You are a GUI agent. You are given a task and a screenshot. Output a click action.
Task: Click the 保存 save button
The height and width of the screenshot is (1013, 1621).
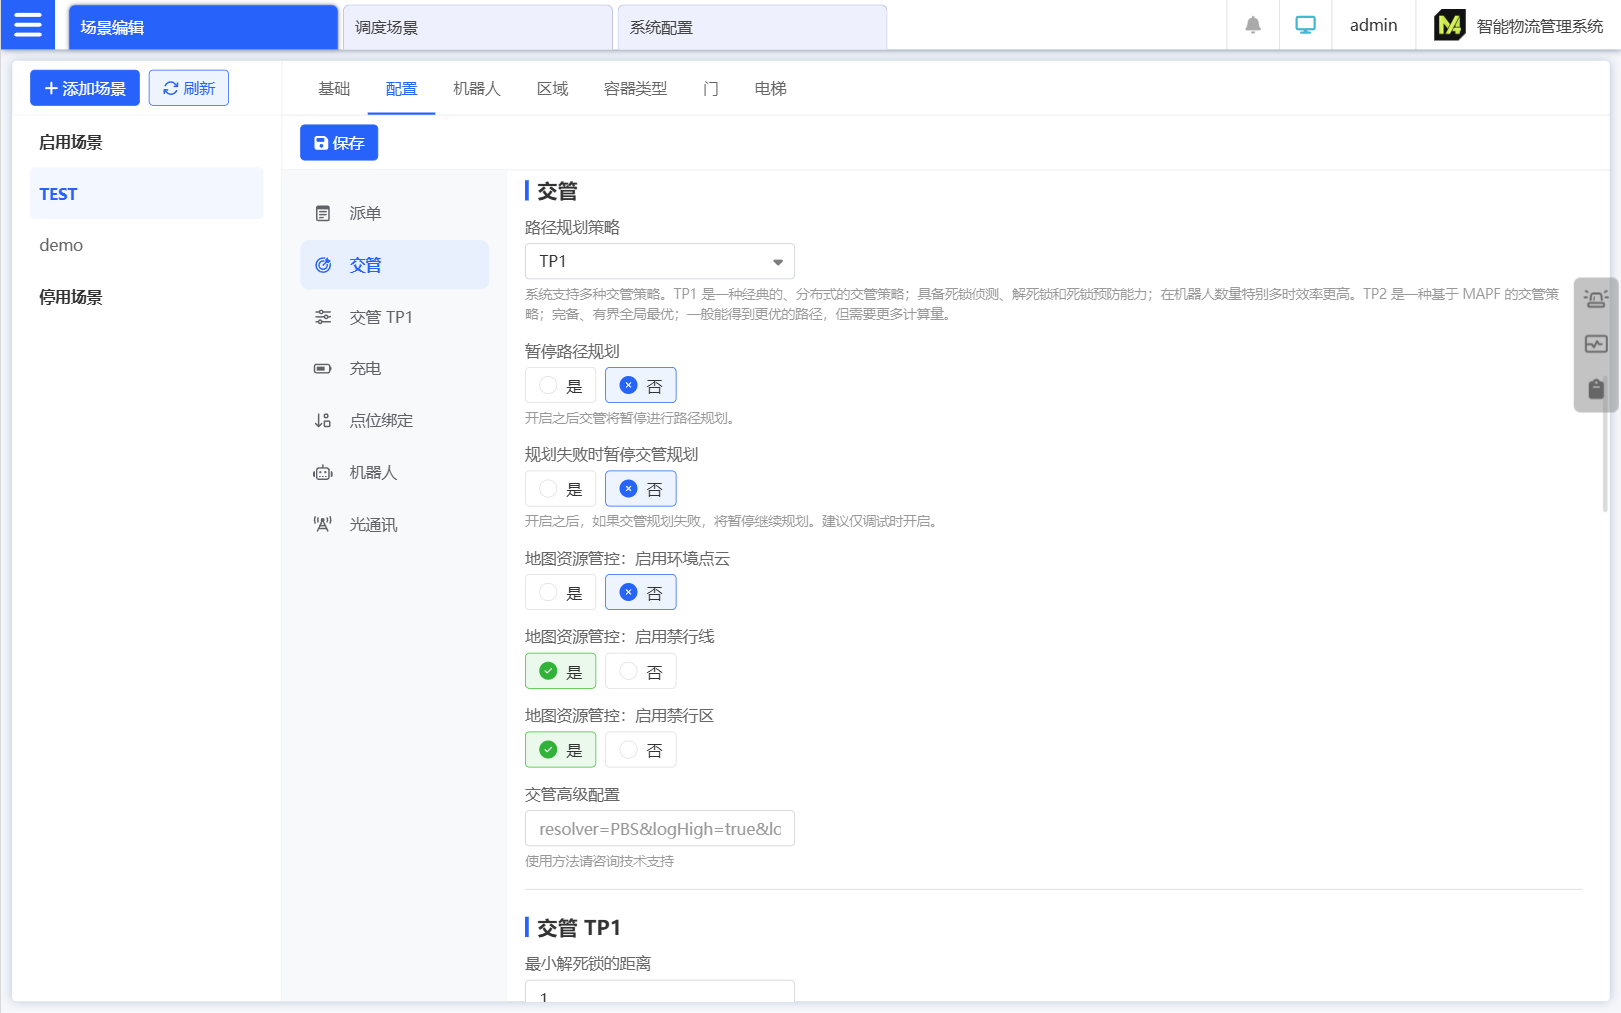[x=339, y=143]
